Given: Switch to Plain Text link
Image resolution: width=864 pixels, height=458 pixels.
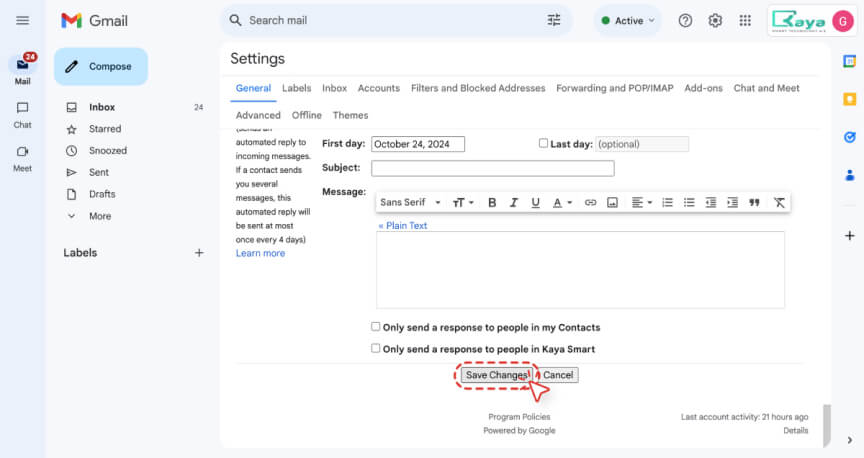Looking at the screenshot, I should tap(403, 225).
